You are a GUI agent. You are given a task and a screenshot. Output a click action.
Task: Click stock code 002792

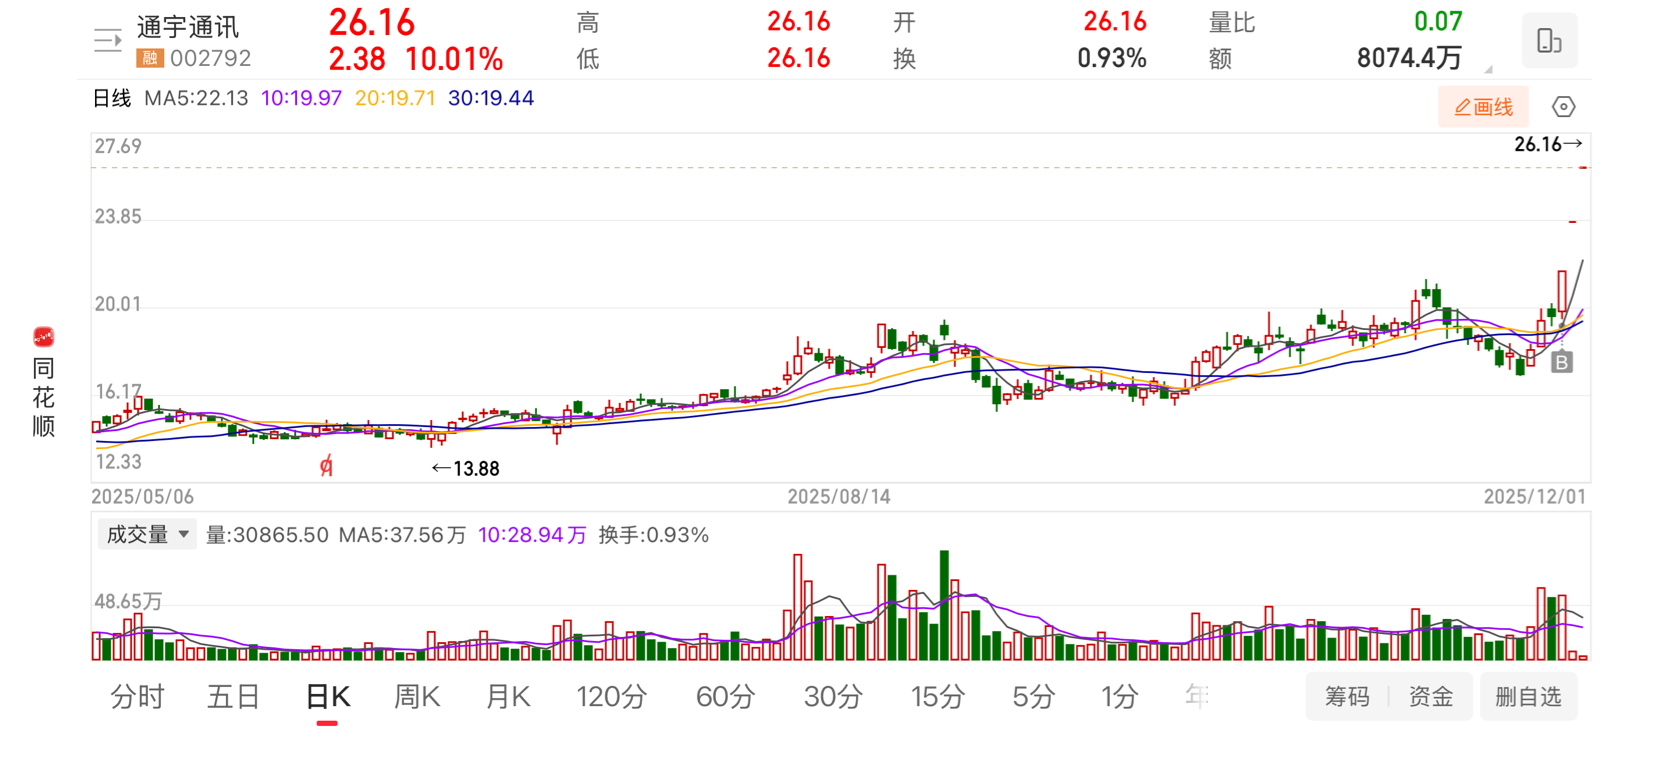coord(210,58)
